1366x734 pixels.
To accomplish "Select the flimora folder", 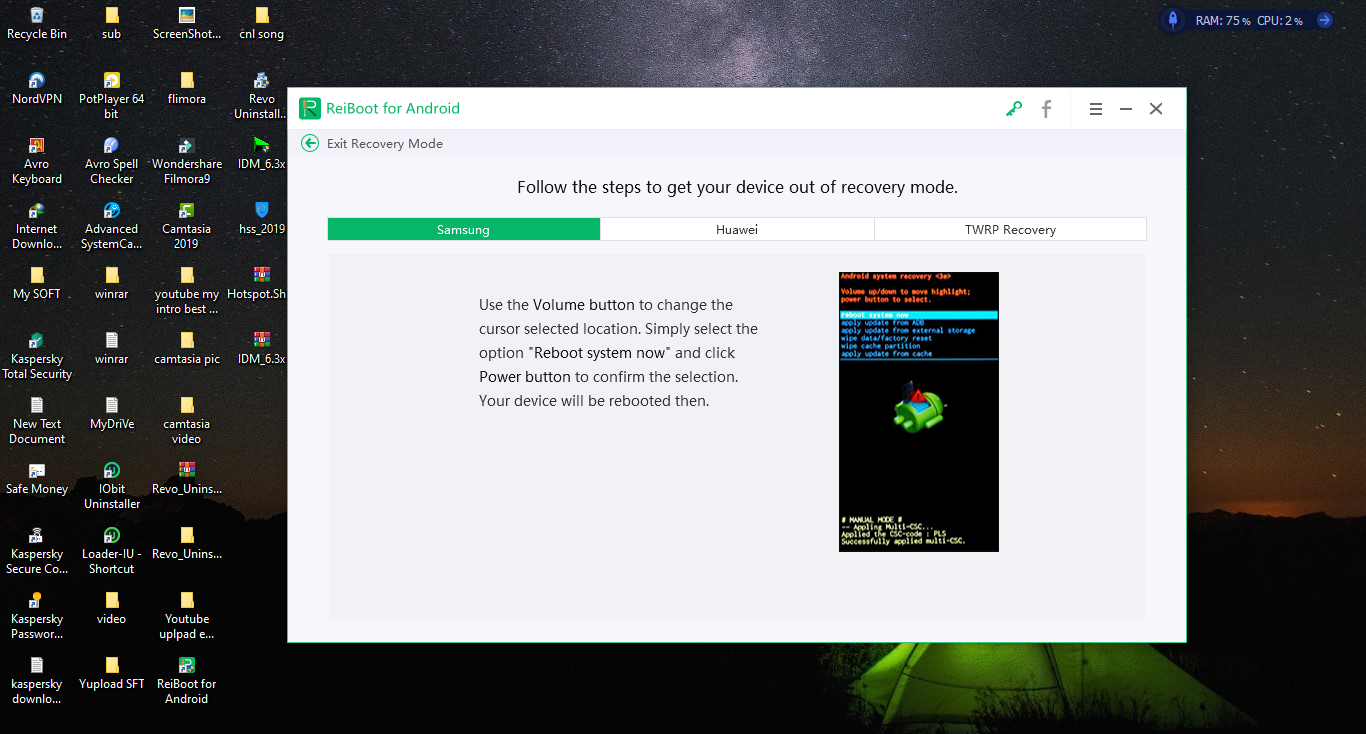I will pos(187,88).
